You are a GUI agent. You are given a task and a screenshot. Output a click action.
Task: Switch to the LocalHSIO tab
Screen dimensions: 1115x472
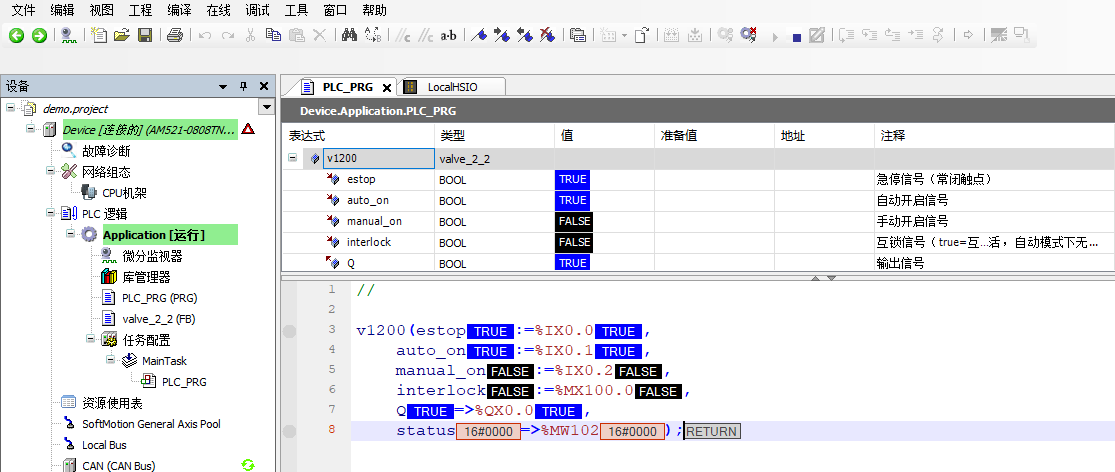tap(453, 87)
